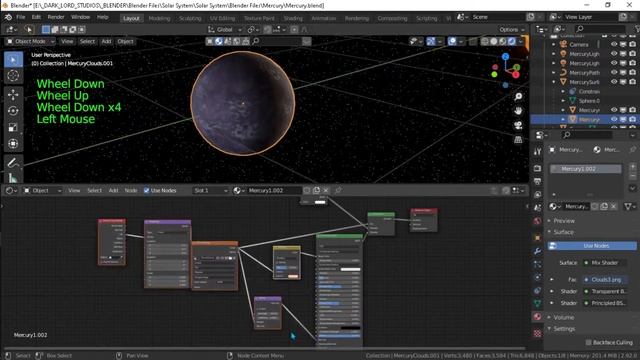Select Mercury1.002 material slot in list
The image size is (640, 360).
585,169
